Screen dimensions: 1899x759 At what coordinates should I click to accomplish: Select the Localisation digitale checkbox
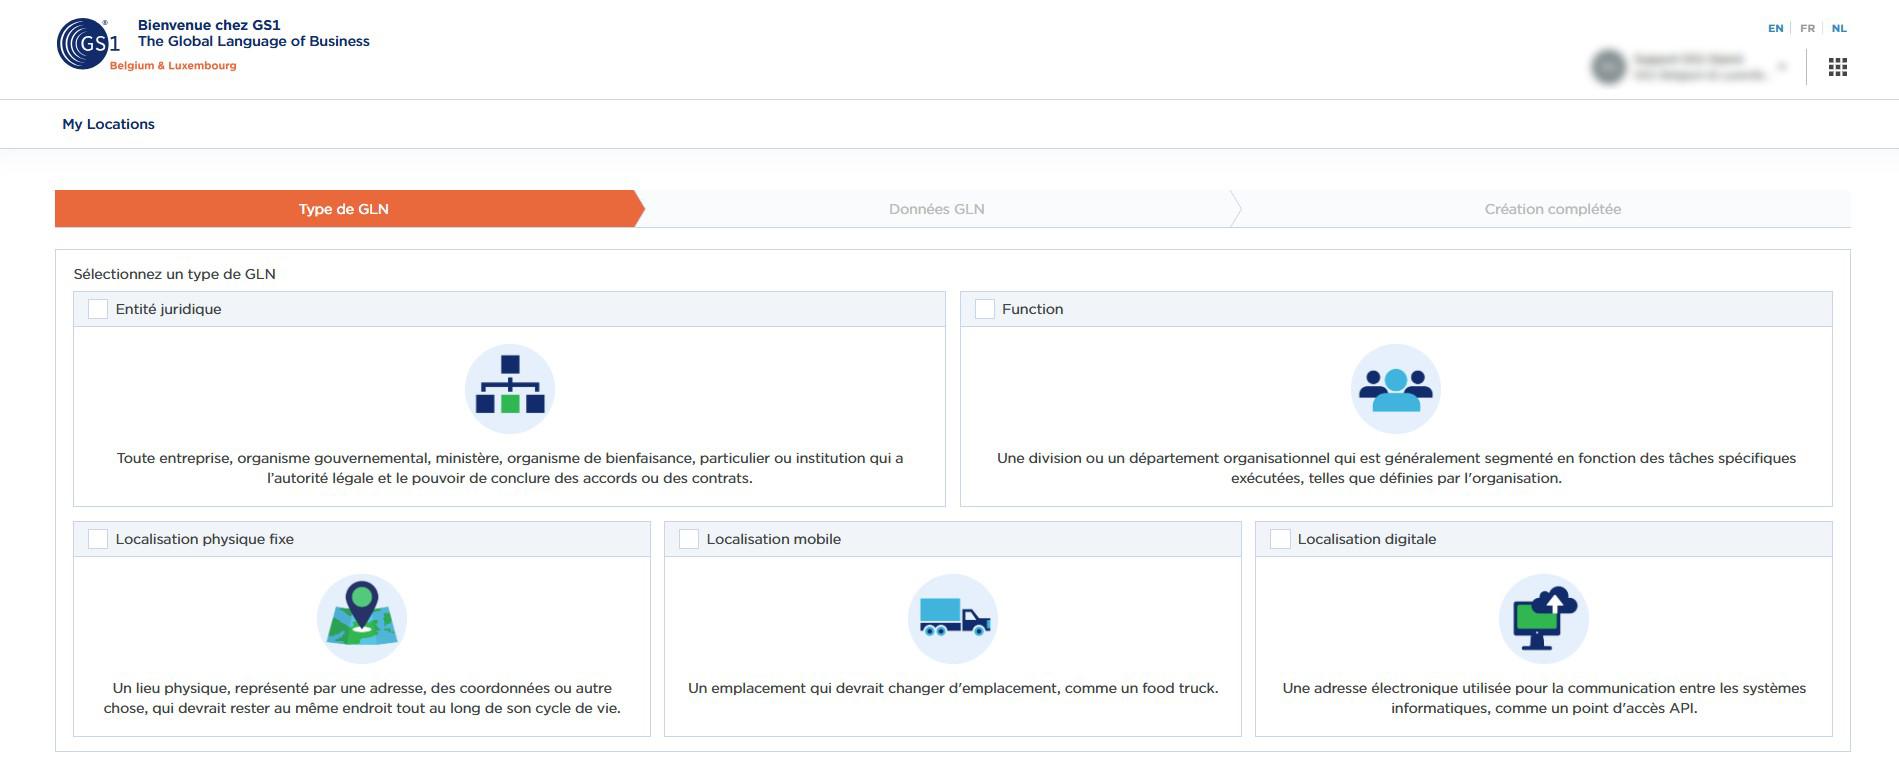coord(1280,539)
